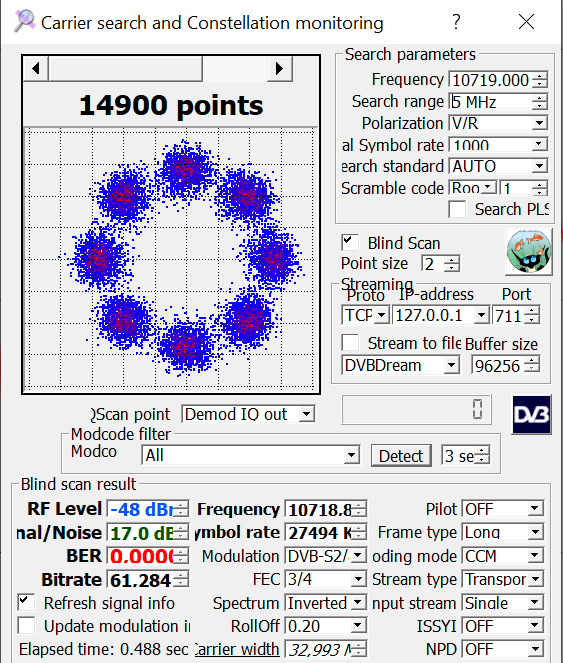The width and height of the screenshot is (563, 663).
Task: Click the Carrier width link label
Action: click(x=237, y=649)
